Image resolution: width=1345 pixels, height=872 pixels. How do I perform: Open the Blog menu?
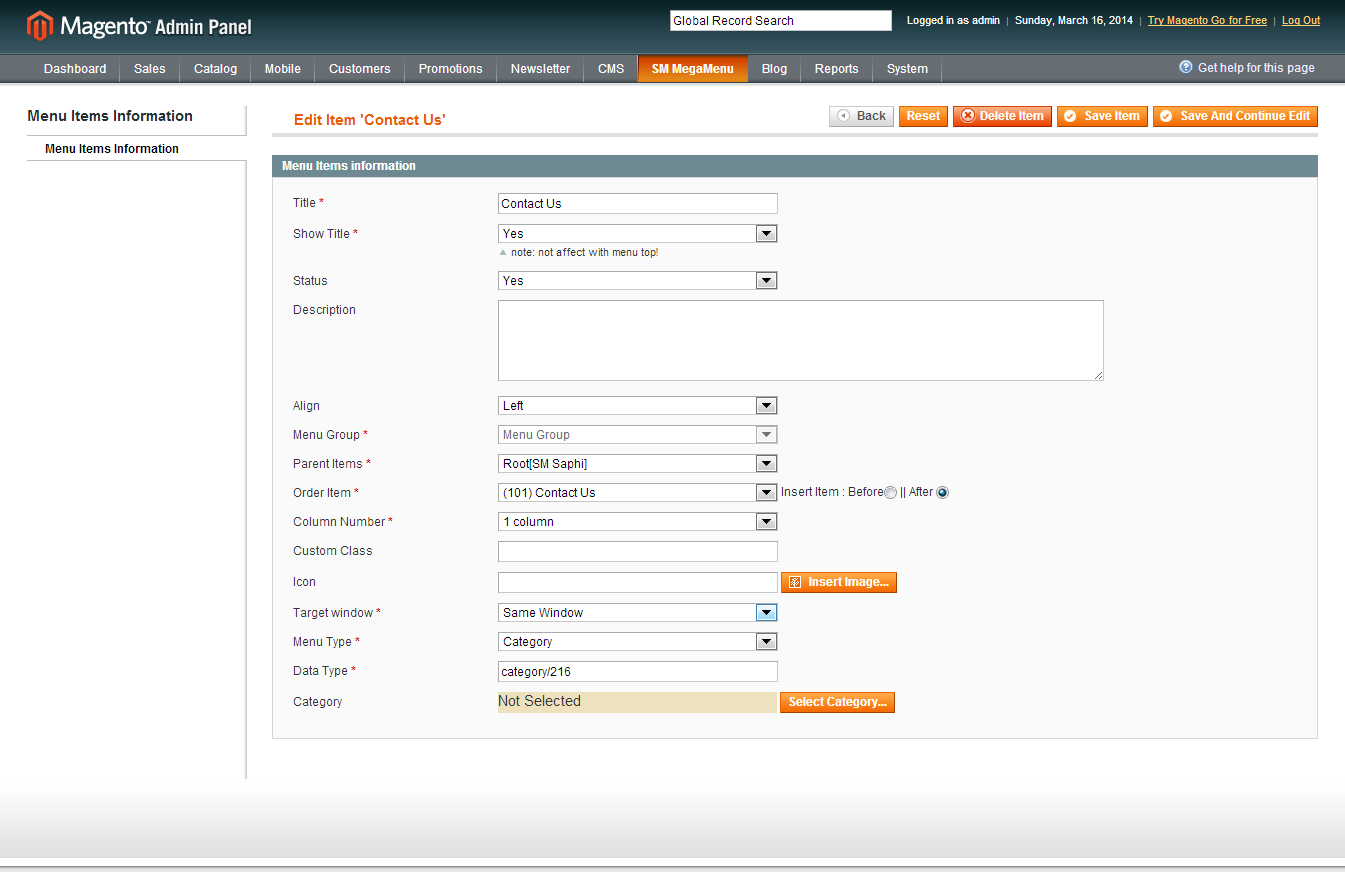coord(775,69)
